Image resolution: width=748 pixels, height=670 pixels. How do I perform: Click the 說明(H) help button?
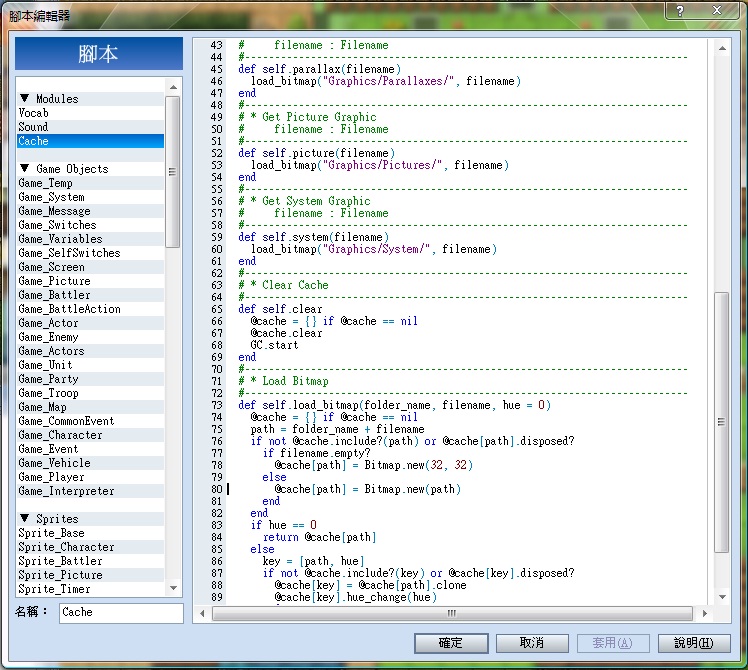tap(694, 643)
